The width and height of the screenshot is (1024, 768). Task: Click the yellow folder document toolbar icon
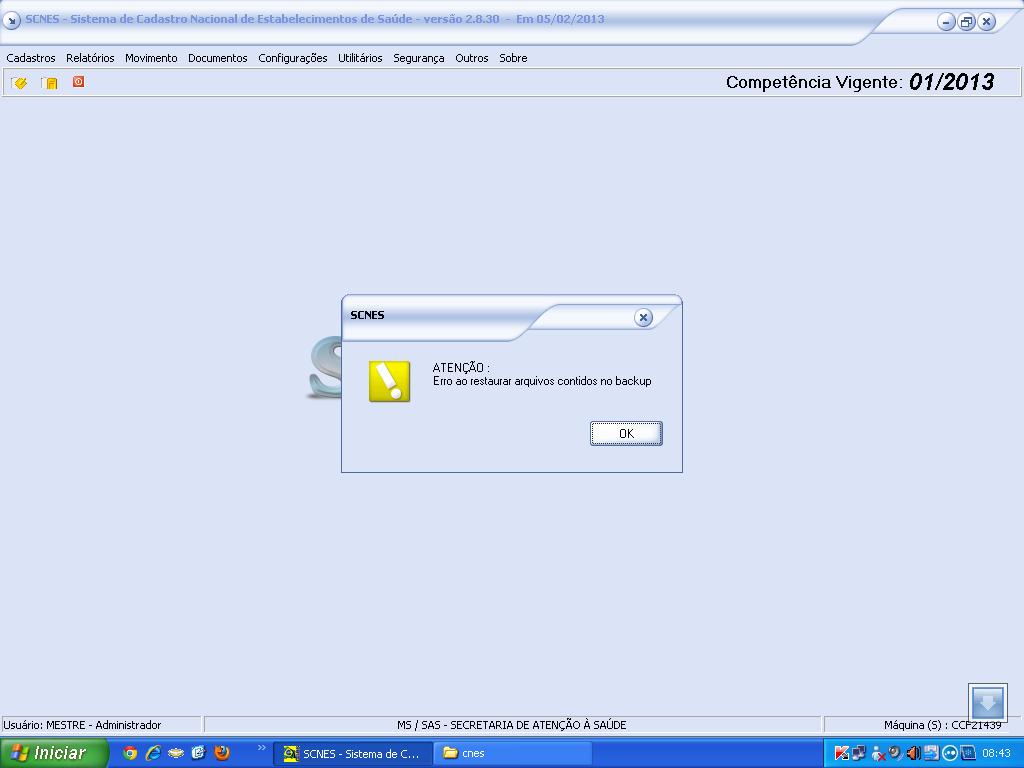tap(49, 83)
